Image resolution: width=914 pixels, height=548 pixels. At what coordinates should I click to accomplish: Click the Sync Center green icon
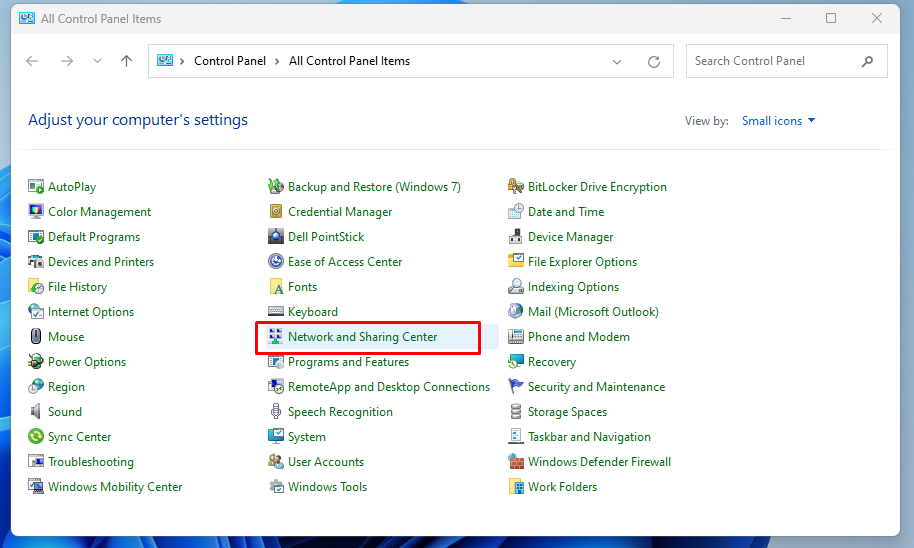(37, 437)
